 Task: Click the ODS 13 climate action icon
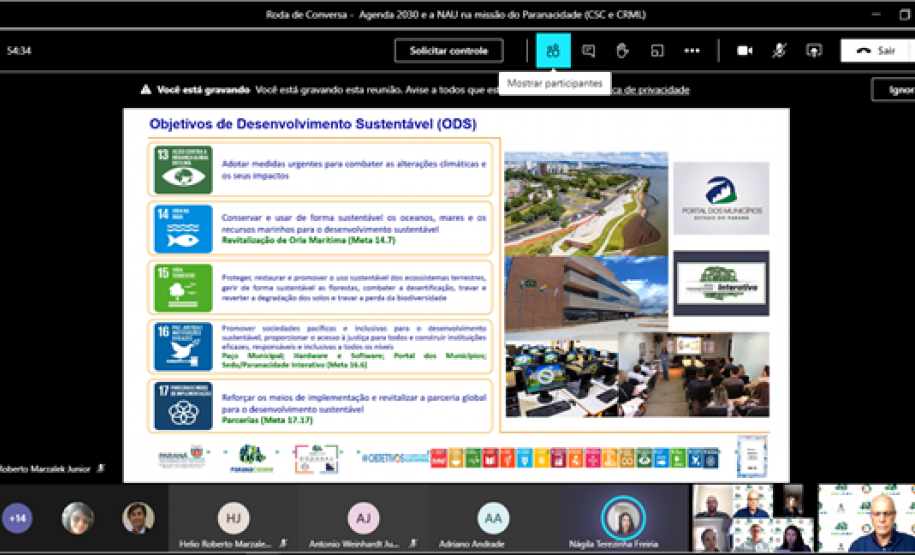pyautogui.click(x=183, y=170)
